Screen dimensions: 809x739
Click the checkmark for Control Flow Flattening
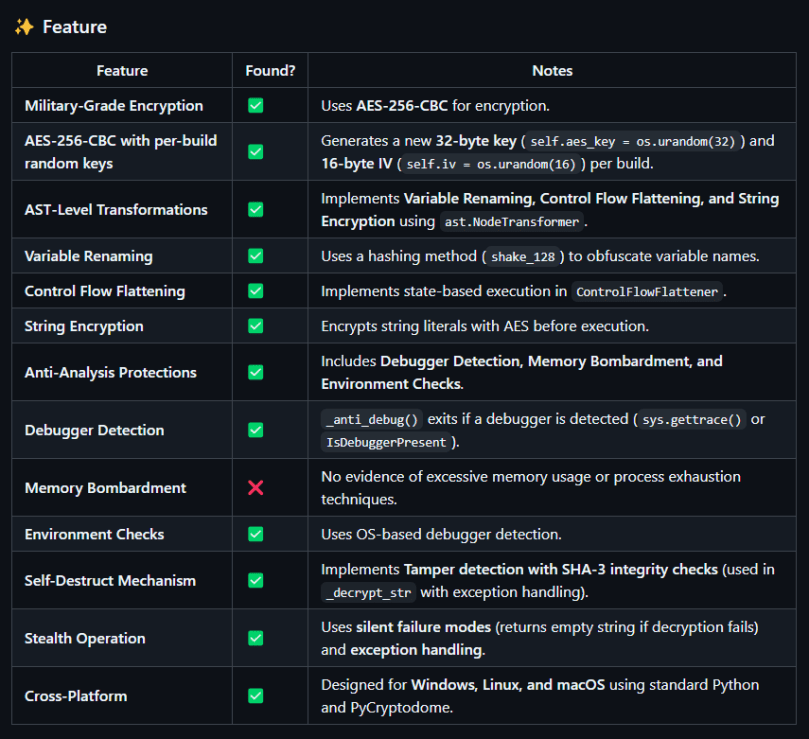click(256, 291)
